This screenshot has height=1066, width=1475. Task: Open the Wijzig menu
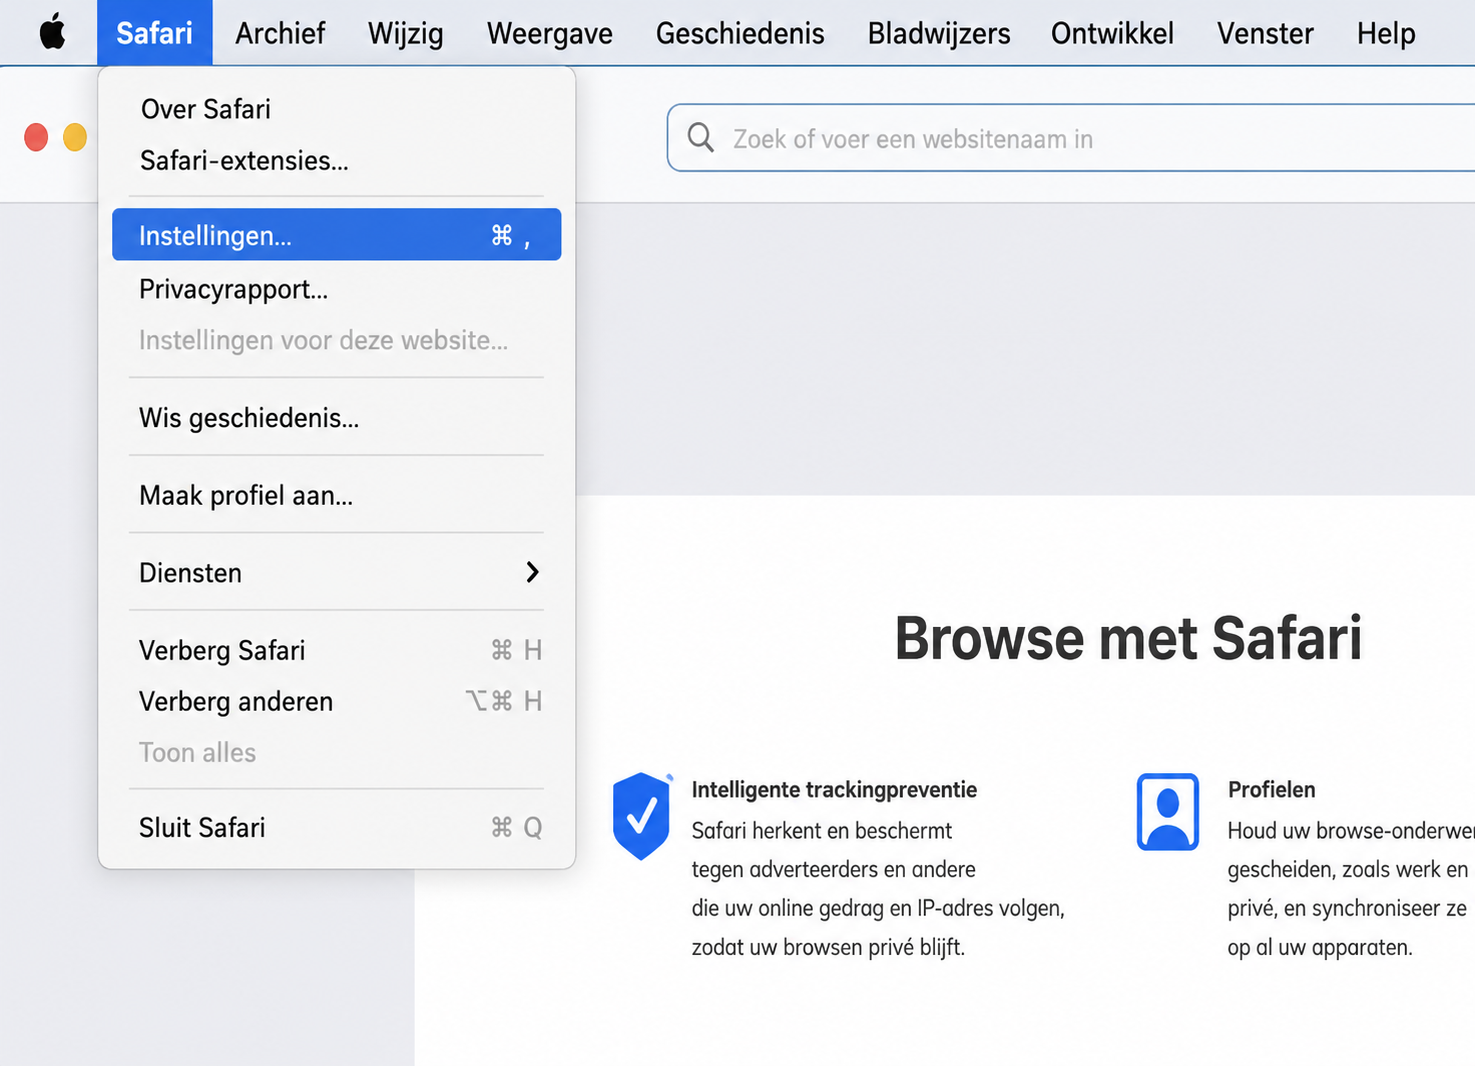pos(405,33)
